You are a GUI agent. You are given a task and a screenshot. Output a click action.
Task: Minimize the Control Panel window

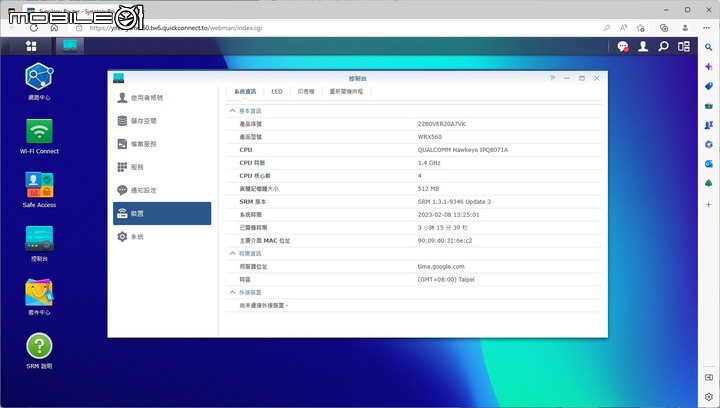pos(567,78)
